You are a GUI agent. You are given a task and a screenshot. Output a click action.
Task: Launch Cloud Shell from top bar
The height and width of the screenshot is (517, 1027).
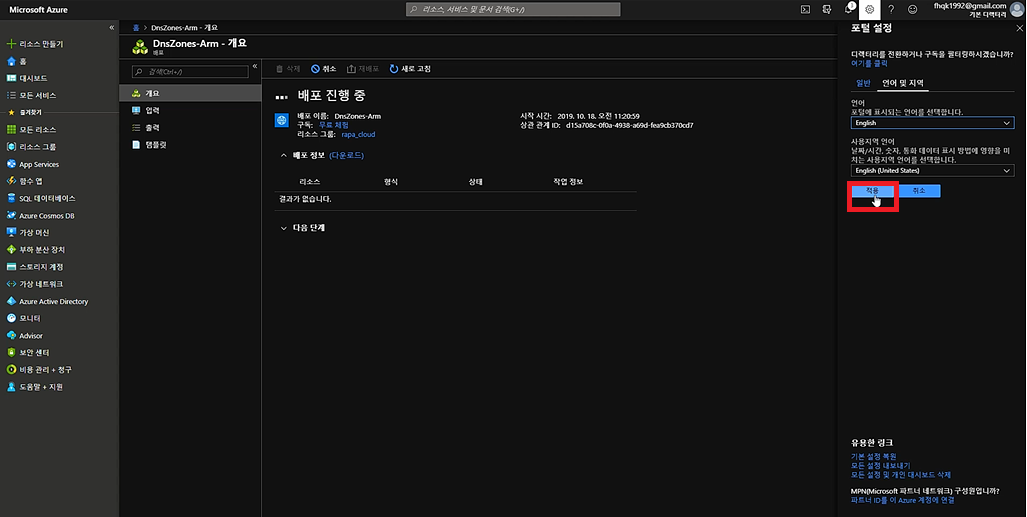[806, 9]
